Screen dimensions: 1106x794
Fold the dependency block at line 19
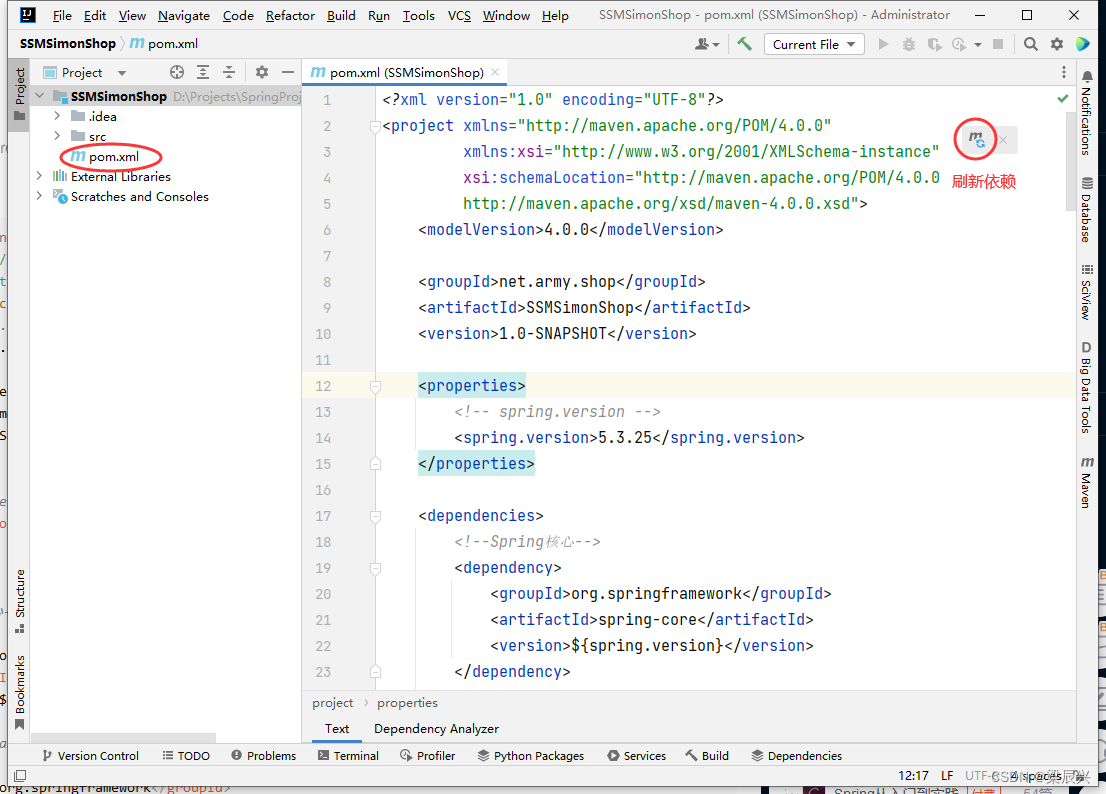(x=375, y=568)
